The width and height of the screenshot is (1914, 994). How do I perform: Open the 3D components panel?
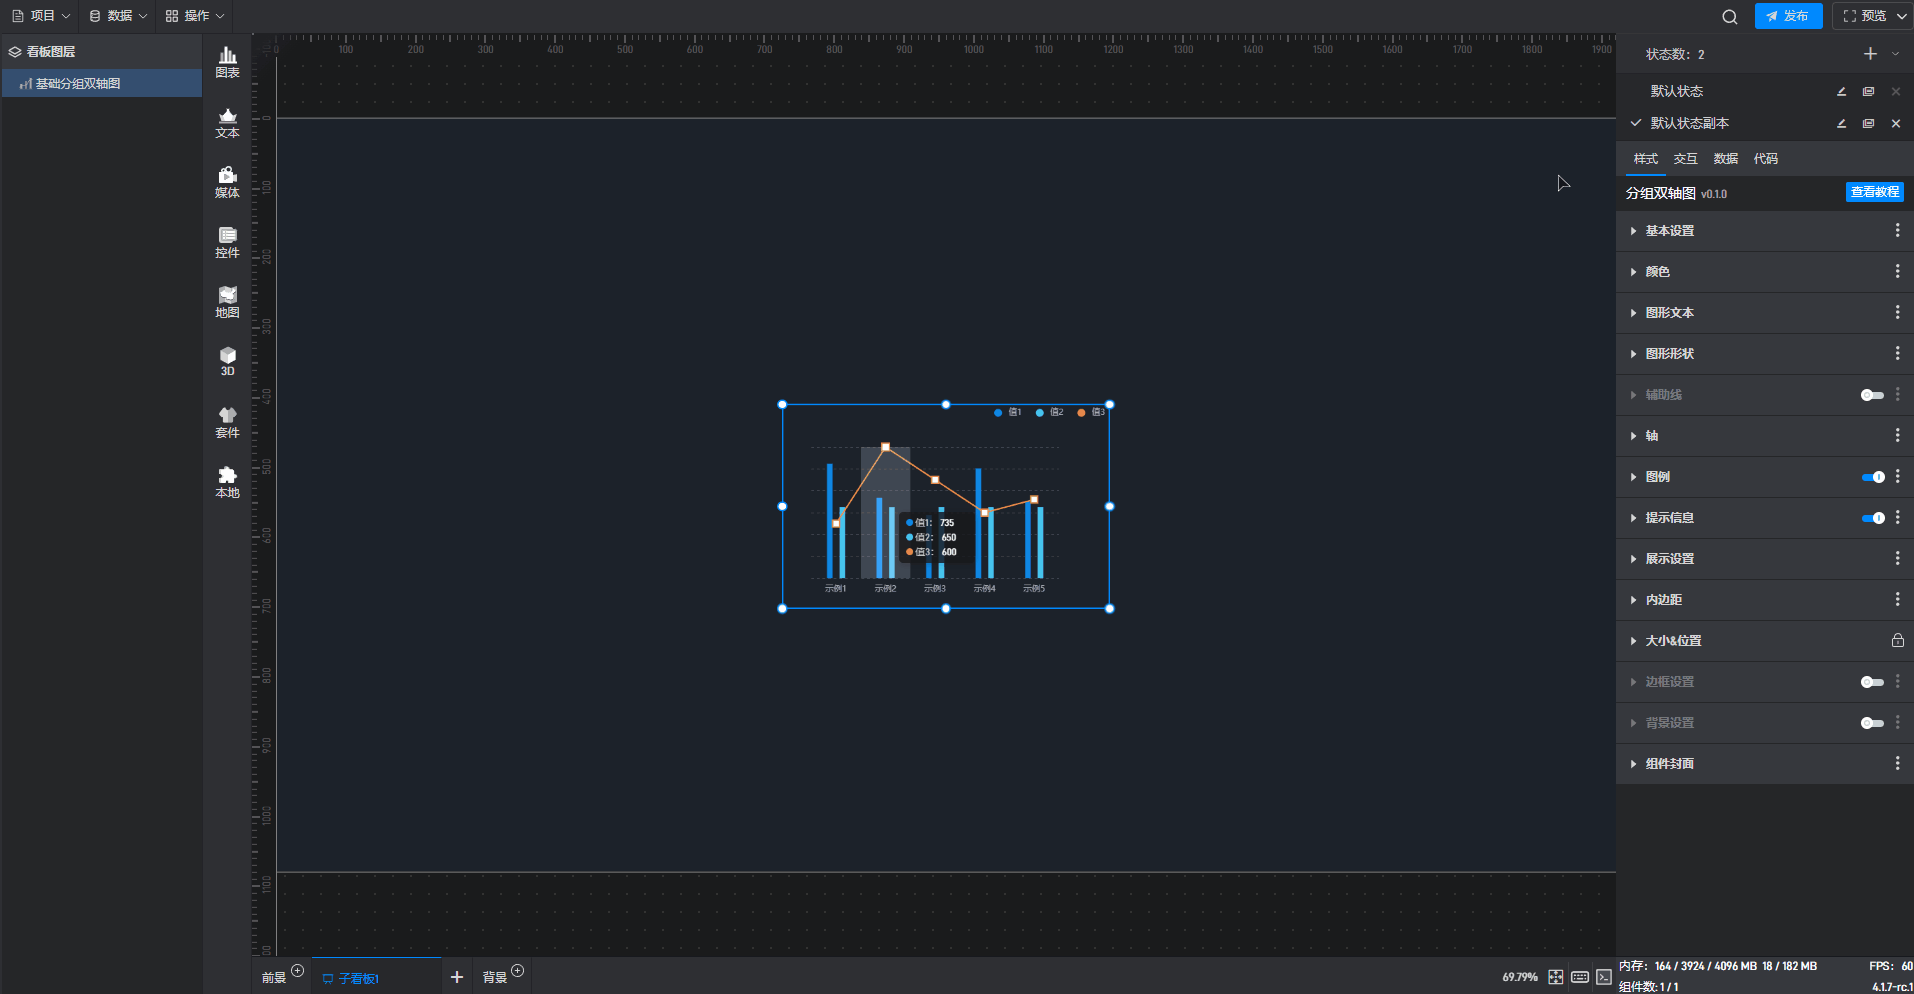(227, 362)
